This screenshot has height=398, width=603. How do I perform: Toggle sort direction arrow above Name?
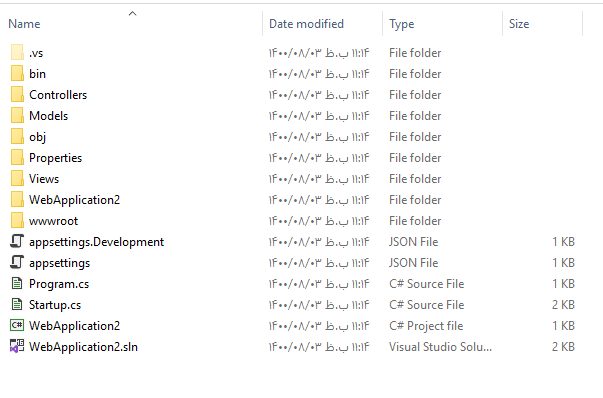(x=132, y=13)
